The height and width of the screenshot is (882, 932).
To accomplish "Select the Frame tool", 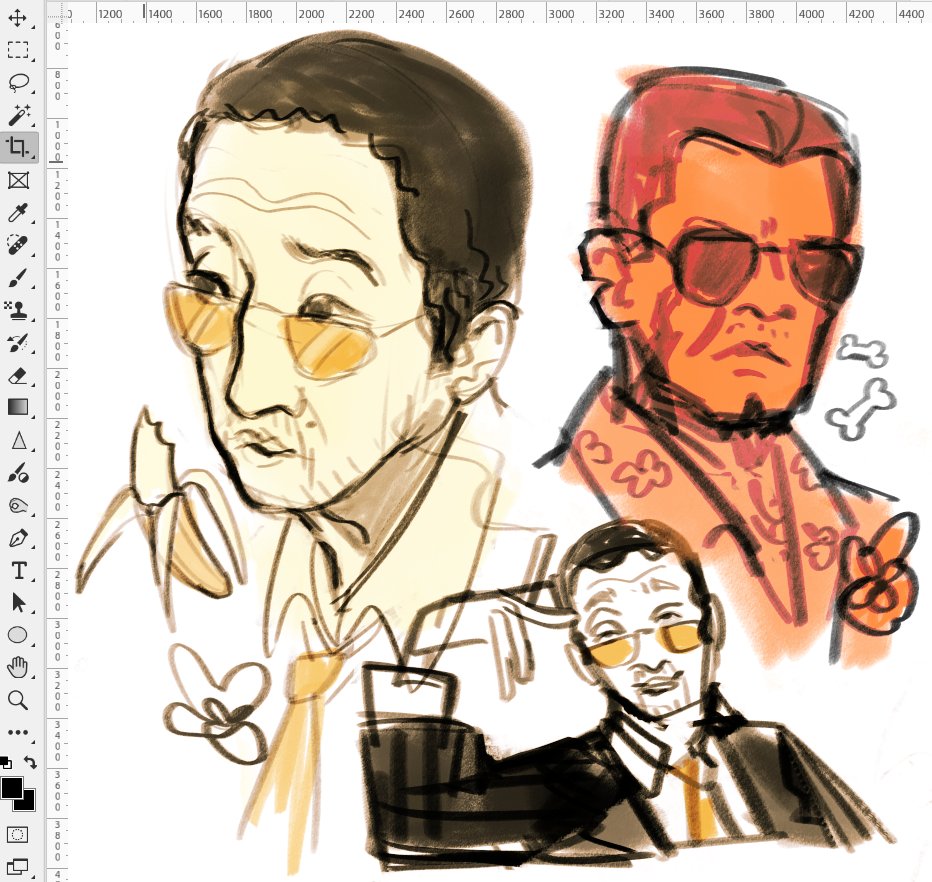I will 18,180.
